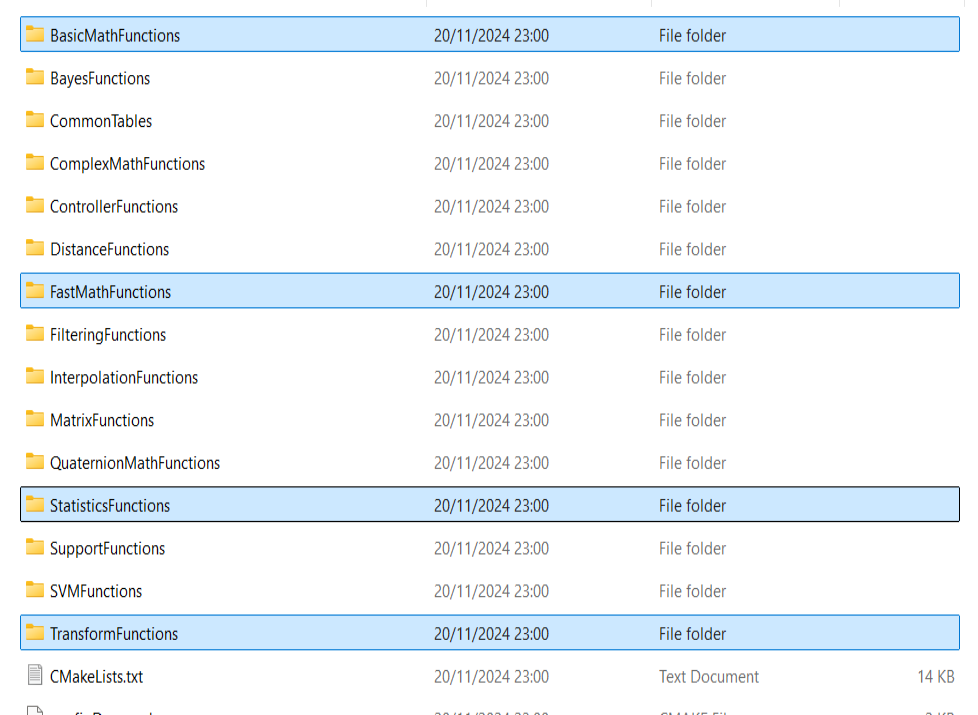Click the 14 KB size of CMakeLists.txt

pos(935,677)
